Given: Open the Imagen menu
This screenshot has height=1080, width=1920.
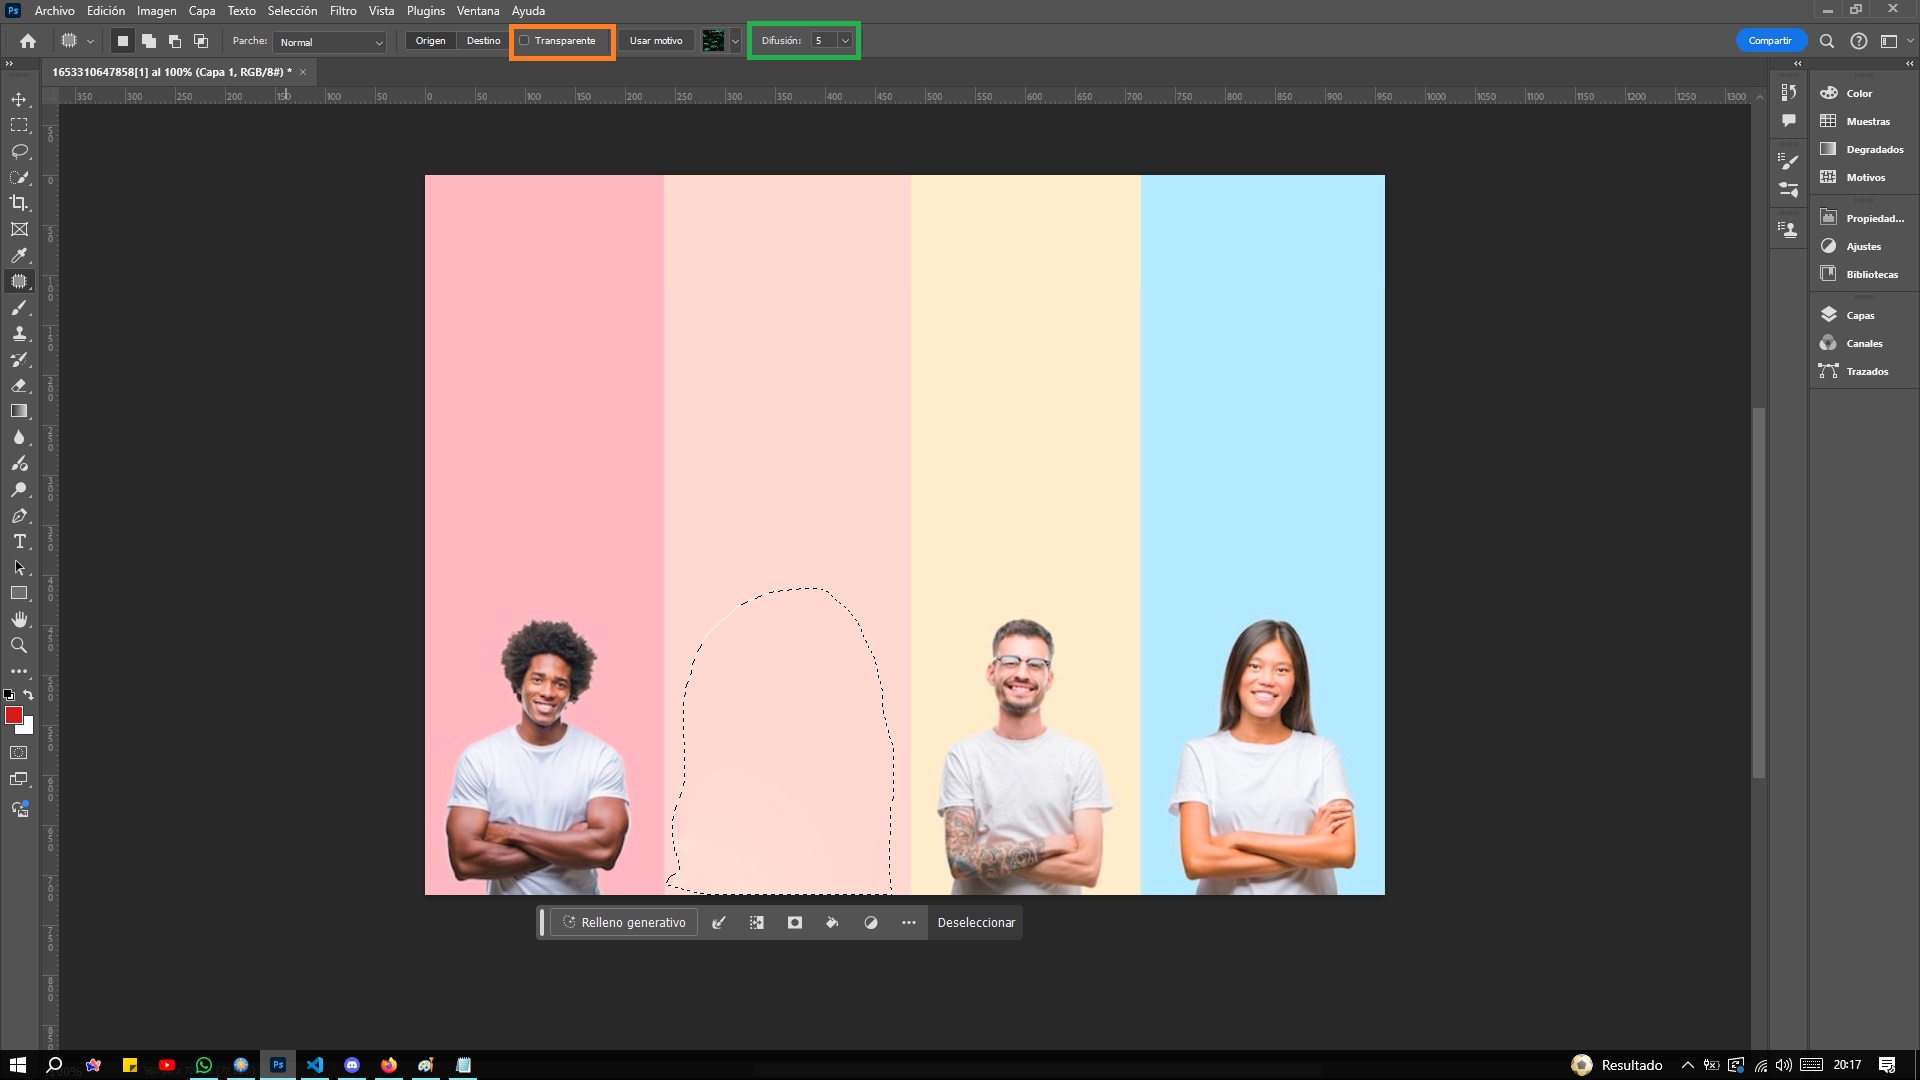Looking at the screenshot, I should [156, 11].
